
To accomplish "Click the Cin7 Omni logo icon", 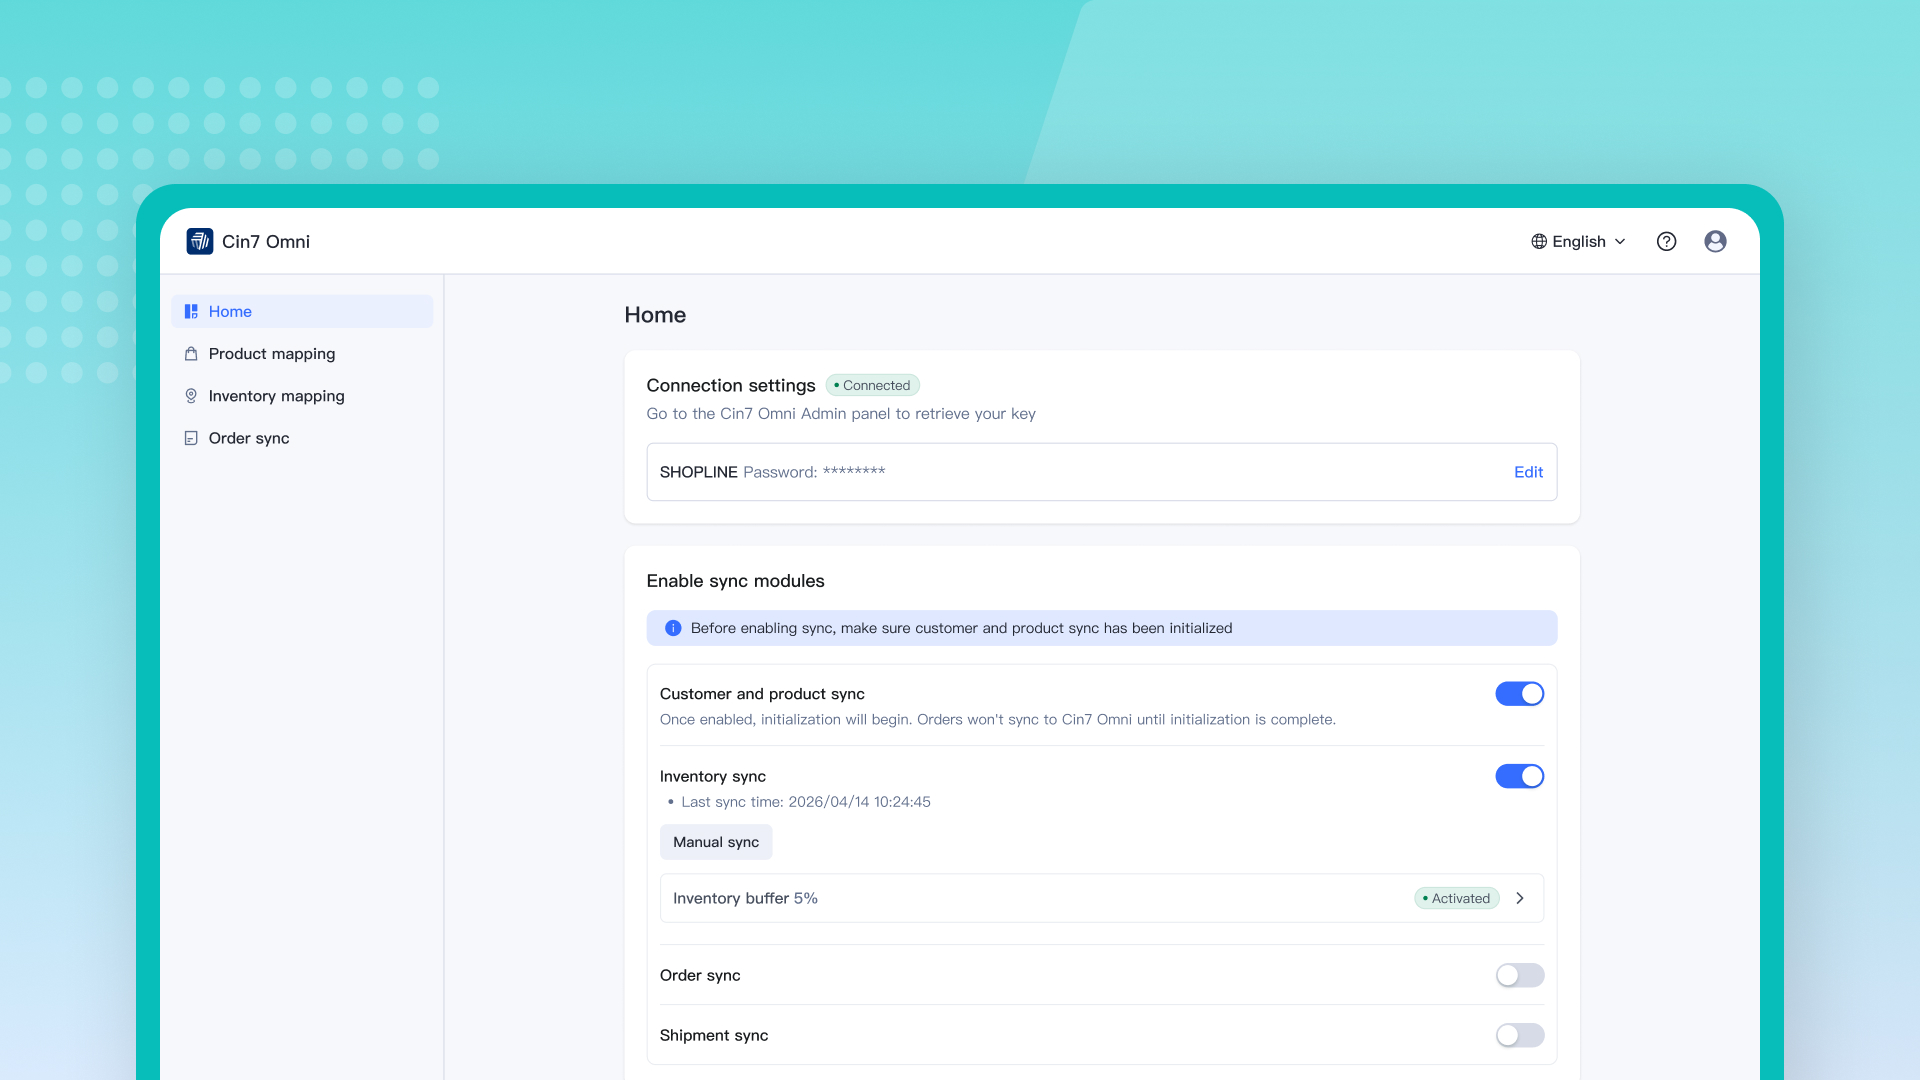I will [x=199, y=241].
